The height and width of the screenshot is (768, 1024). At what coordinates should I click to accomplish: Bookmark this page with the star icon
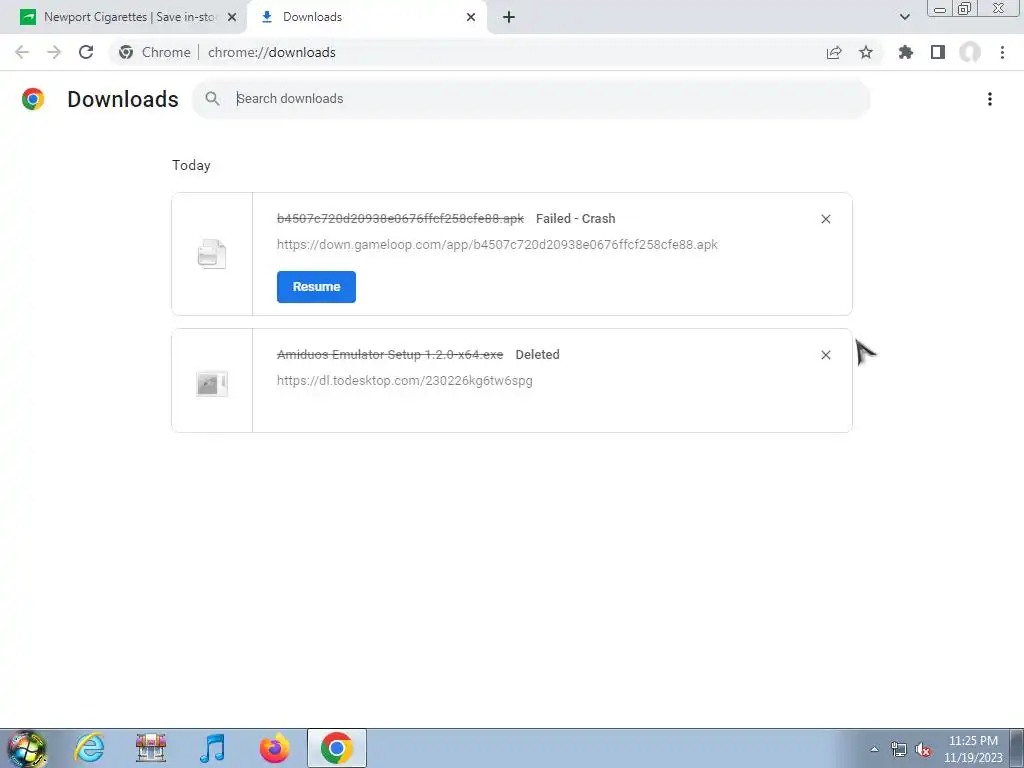(x=866, y=52)
